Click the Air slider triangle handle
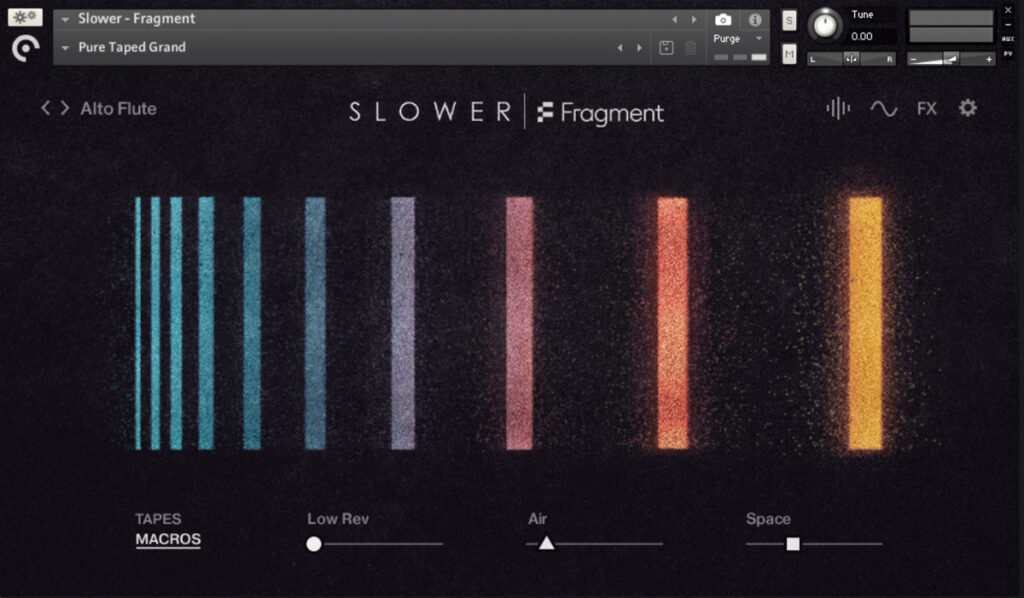 point(546,543)
